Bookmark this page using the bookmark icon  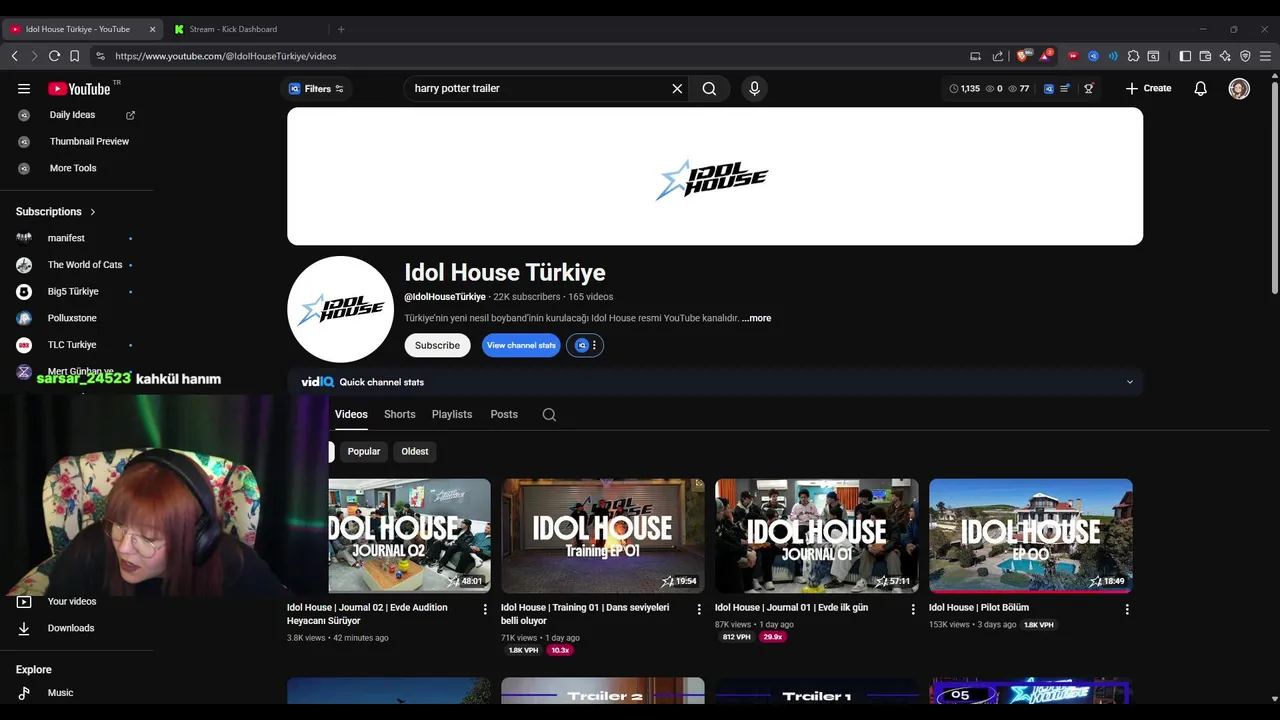coord(74,56)
